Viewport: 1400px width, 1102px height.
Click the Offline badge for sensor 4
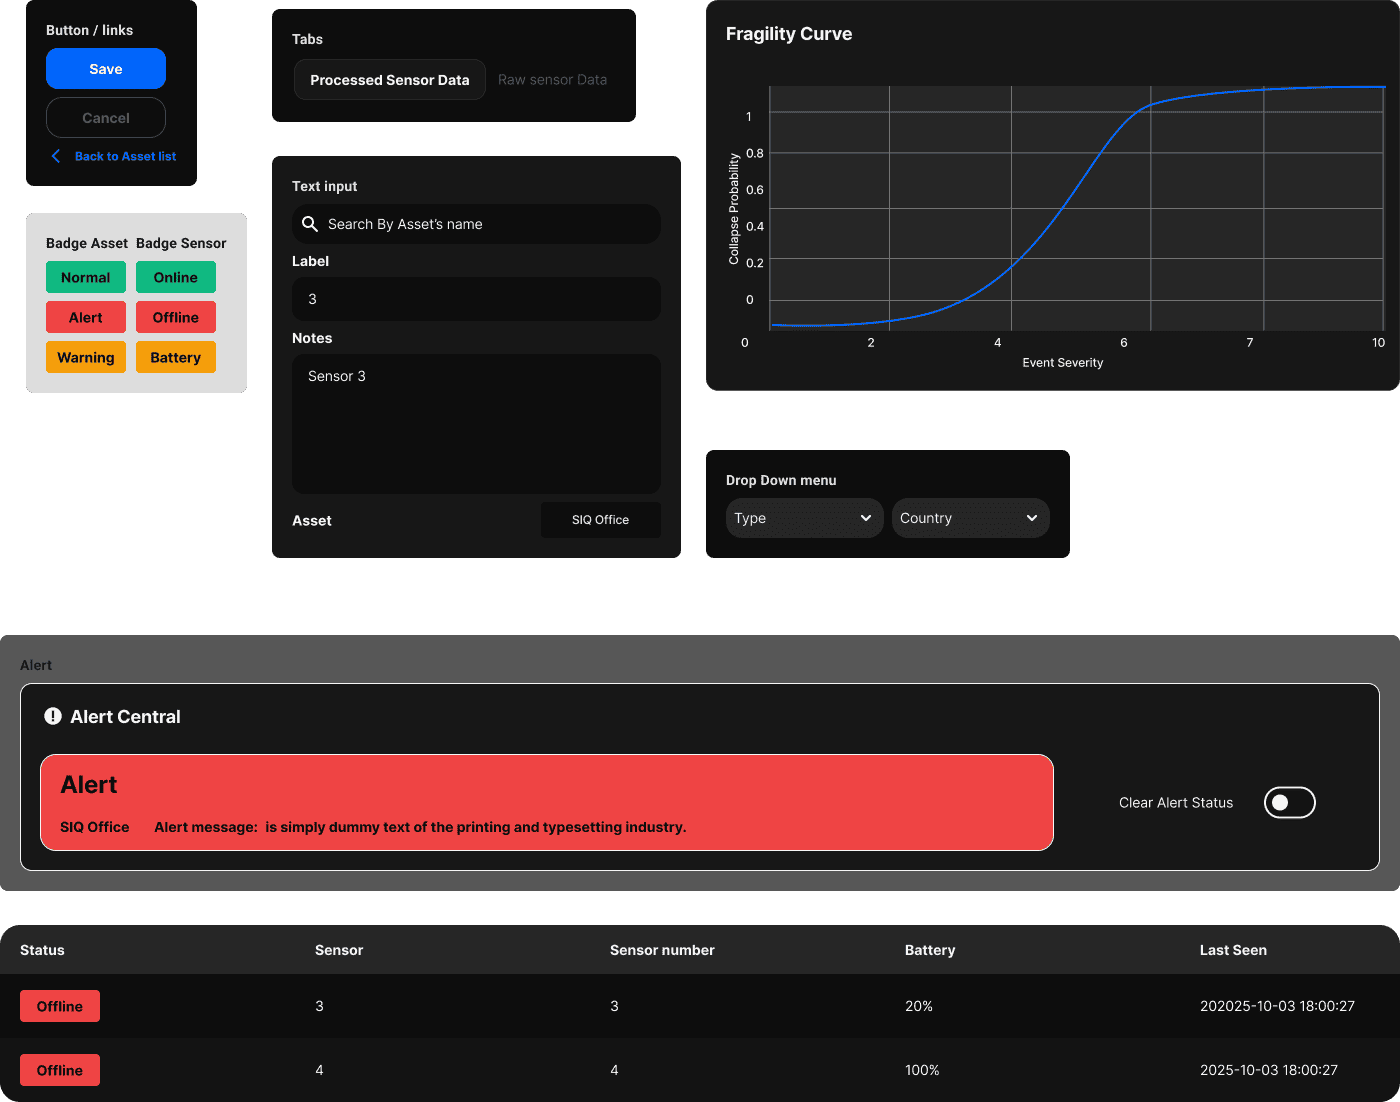point(60,1070)
